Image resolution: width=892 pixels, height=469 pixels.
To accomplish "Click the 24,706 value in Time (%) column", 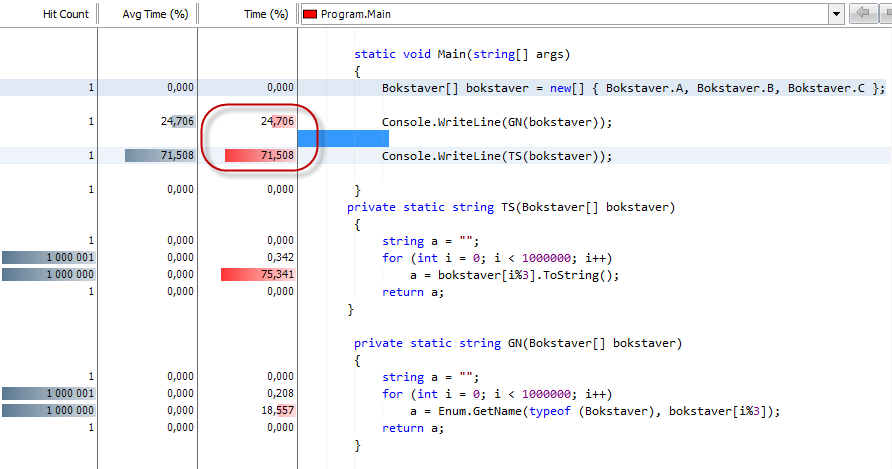I will tap(277, 121).
